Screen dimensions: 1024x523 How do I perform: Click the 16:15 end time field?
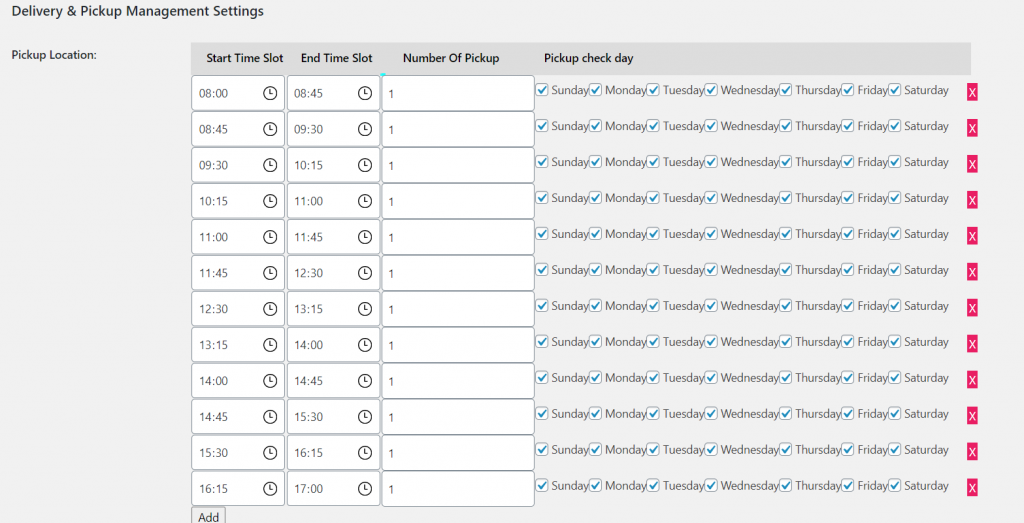coord(333,452)
